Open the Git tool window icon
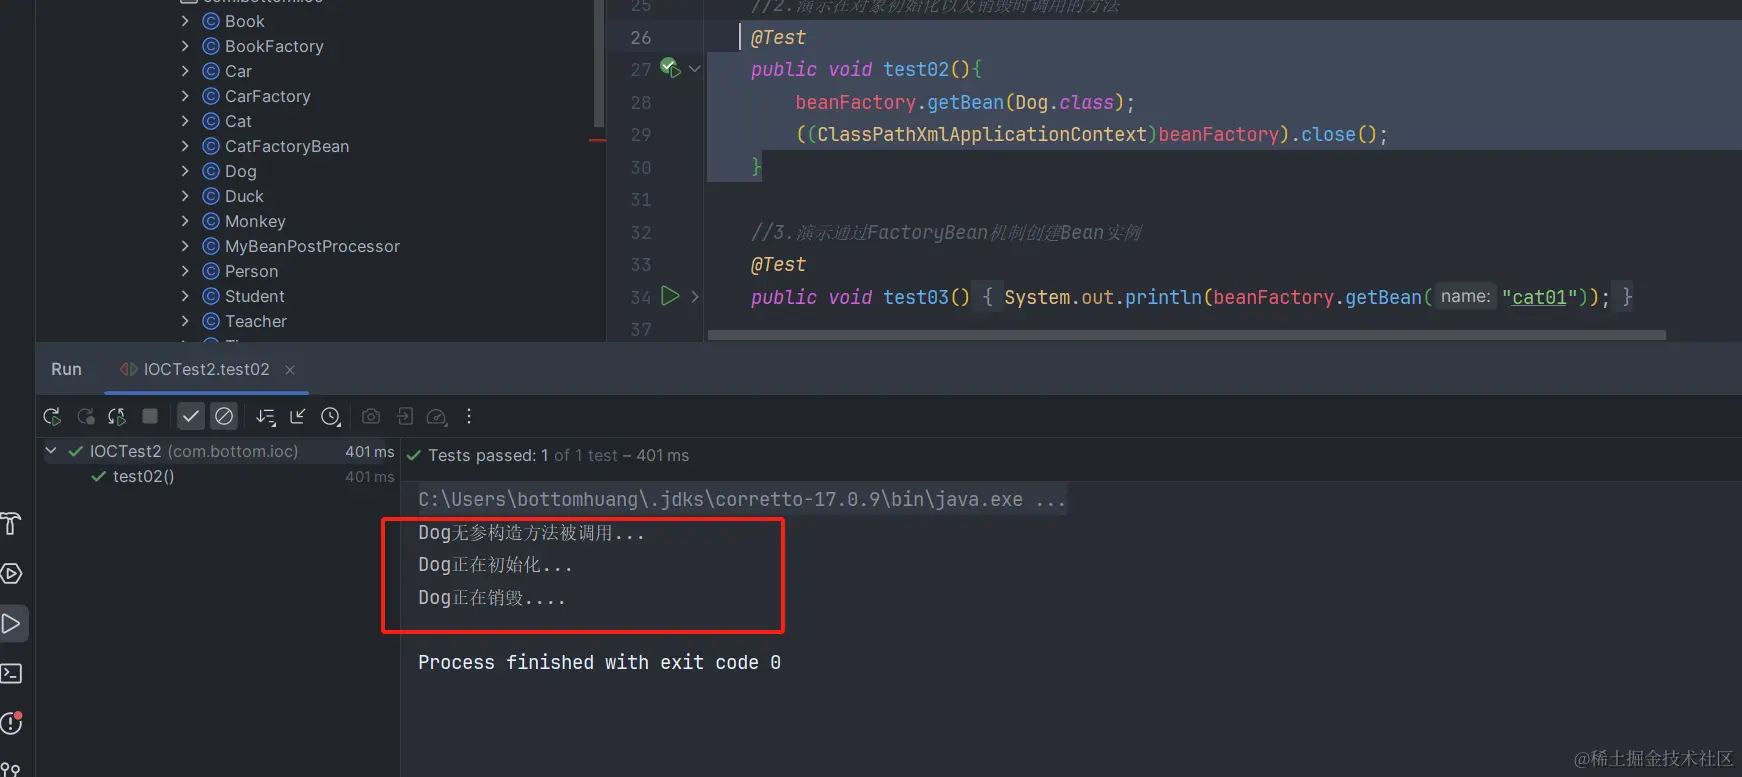The width and height of the screenshot is (1742, 777). tap(11, 769)
